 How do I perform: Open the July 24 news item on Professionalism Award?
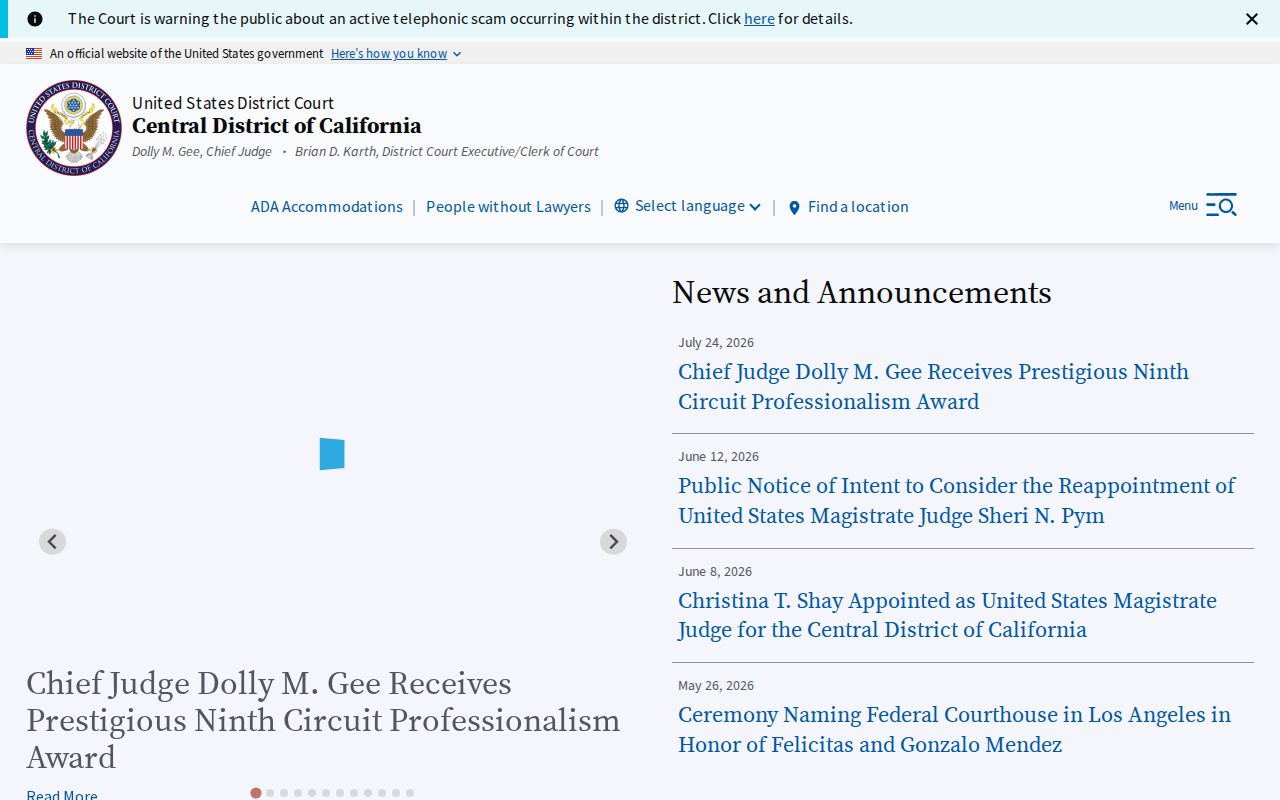point(933,386)
